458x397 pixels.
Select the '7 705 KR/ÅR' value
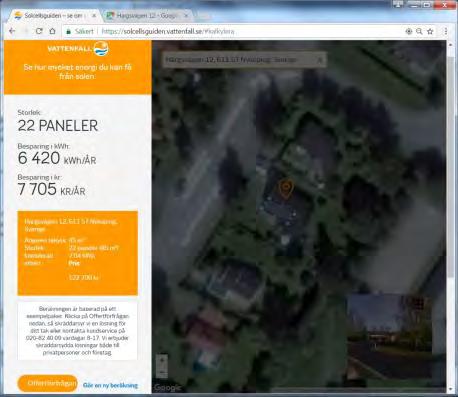click(x=51, y=189)
